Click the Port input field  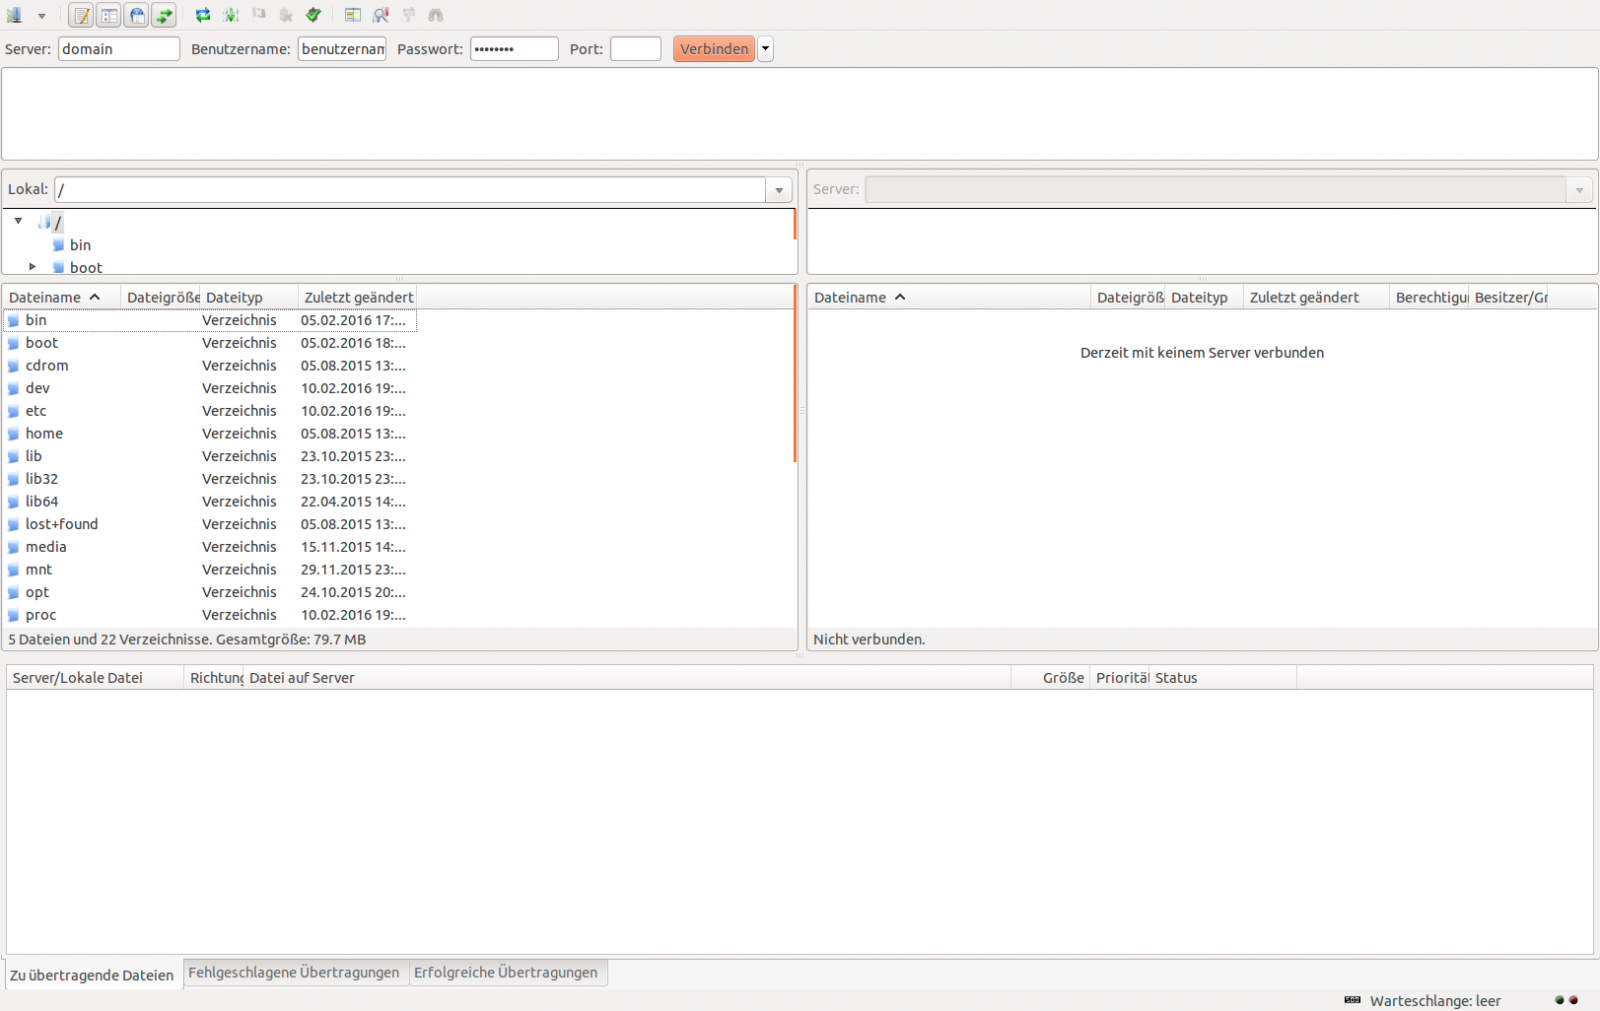(635, 49)
